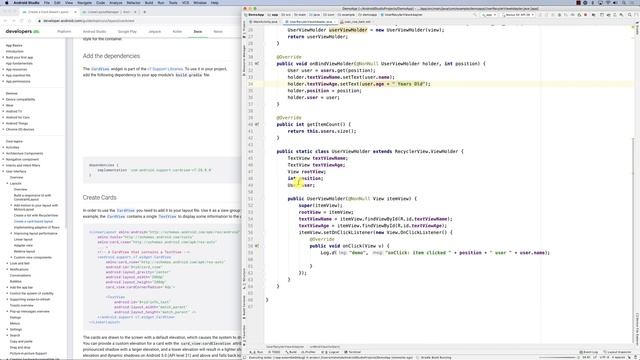Switch to the second browser tab
The height and width of the screenshot is (360, 640).
(x=110, y=12)
